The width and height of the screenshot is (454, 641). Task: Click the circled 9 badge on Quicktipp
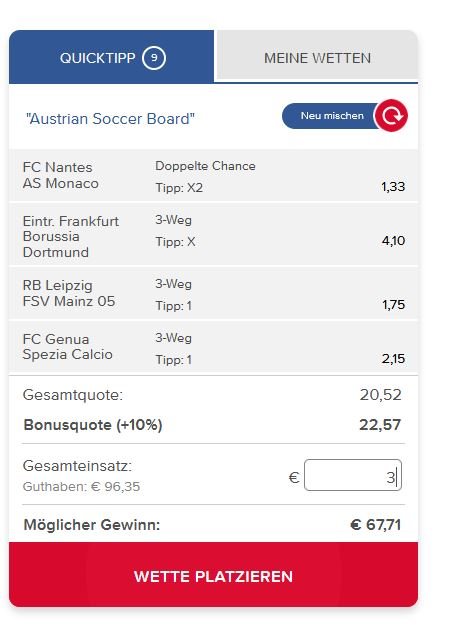[154, 58]
